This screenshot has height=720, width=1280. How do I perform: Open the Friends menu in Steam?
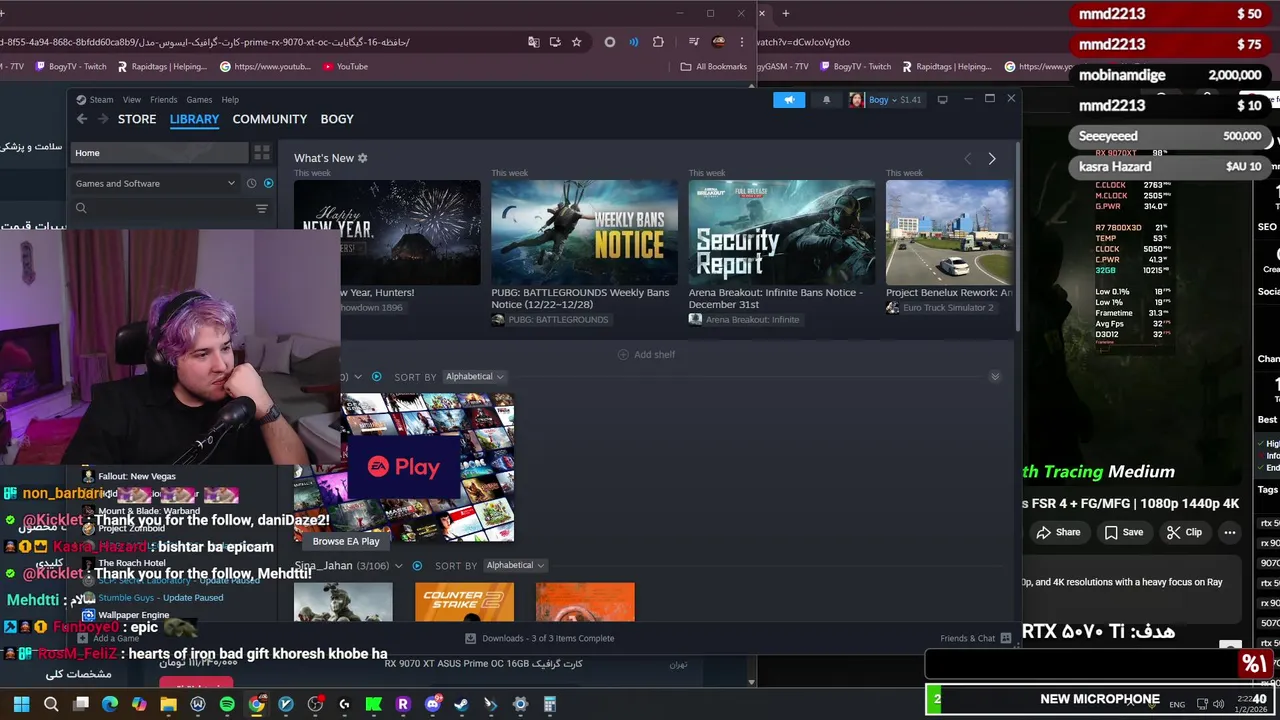point(163,100)
